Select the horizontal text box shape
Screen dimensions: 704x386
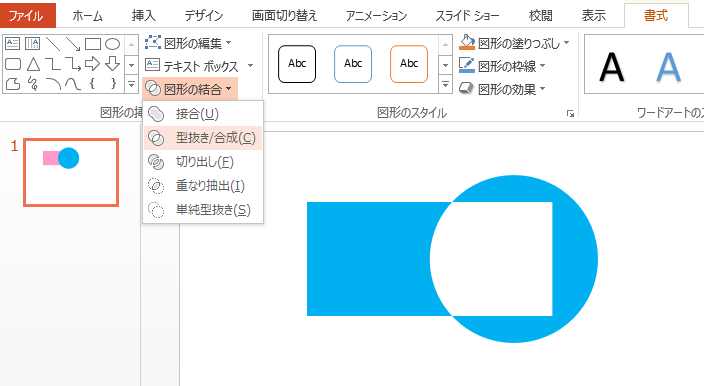click(x=12, y=44)
